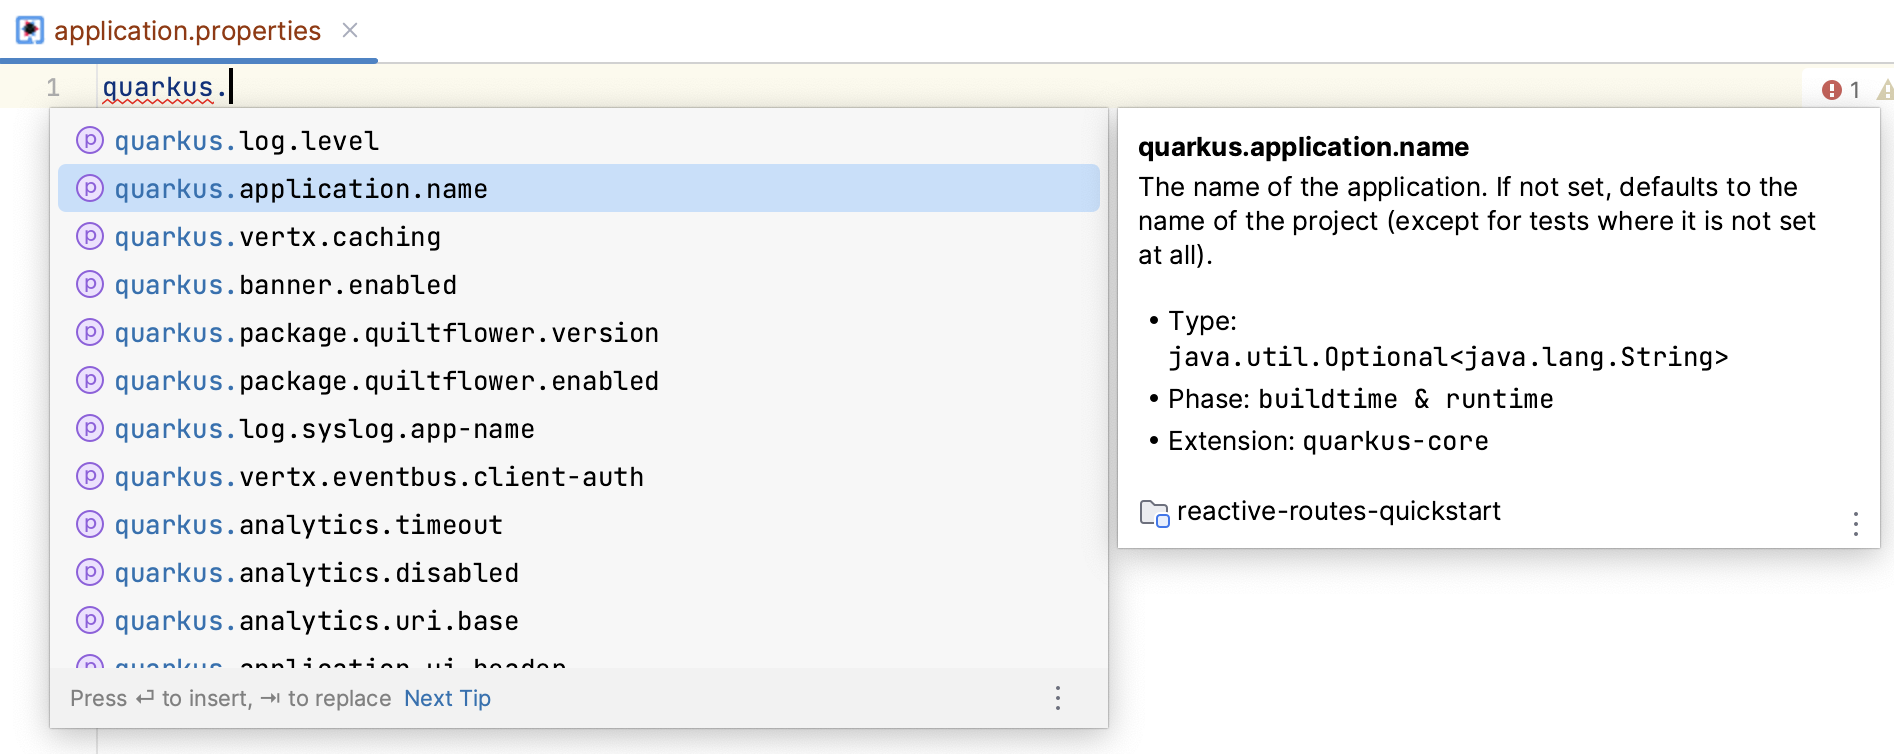Choose the quarkus.analytics.timeout completion
The width and height of the screenshot is (1894, 754).
579,525
